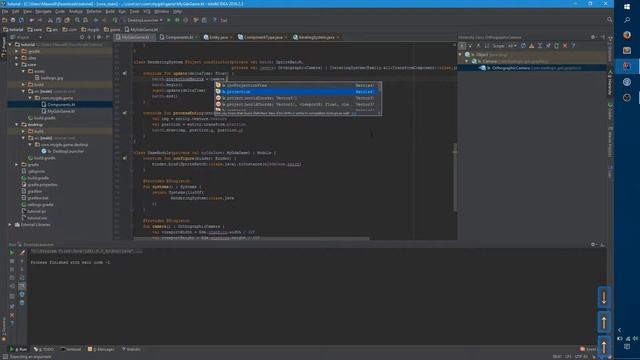Click MyGdxGame.kt breadcrumb in navigation bar

[x=141, y=29]
